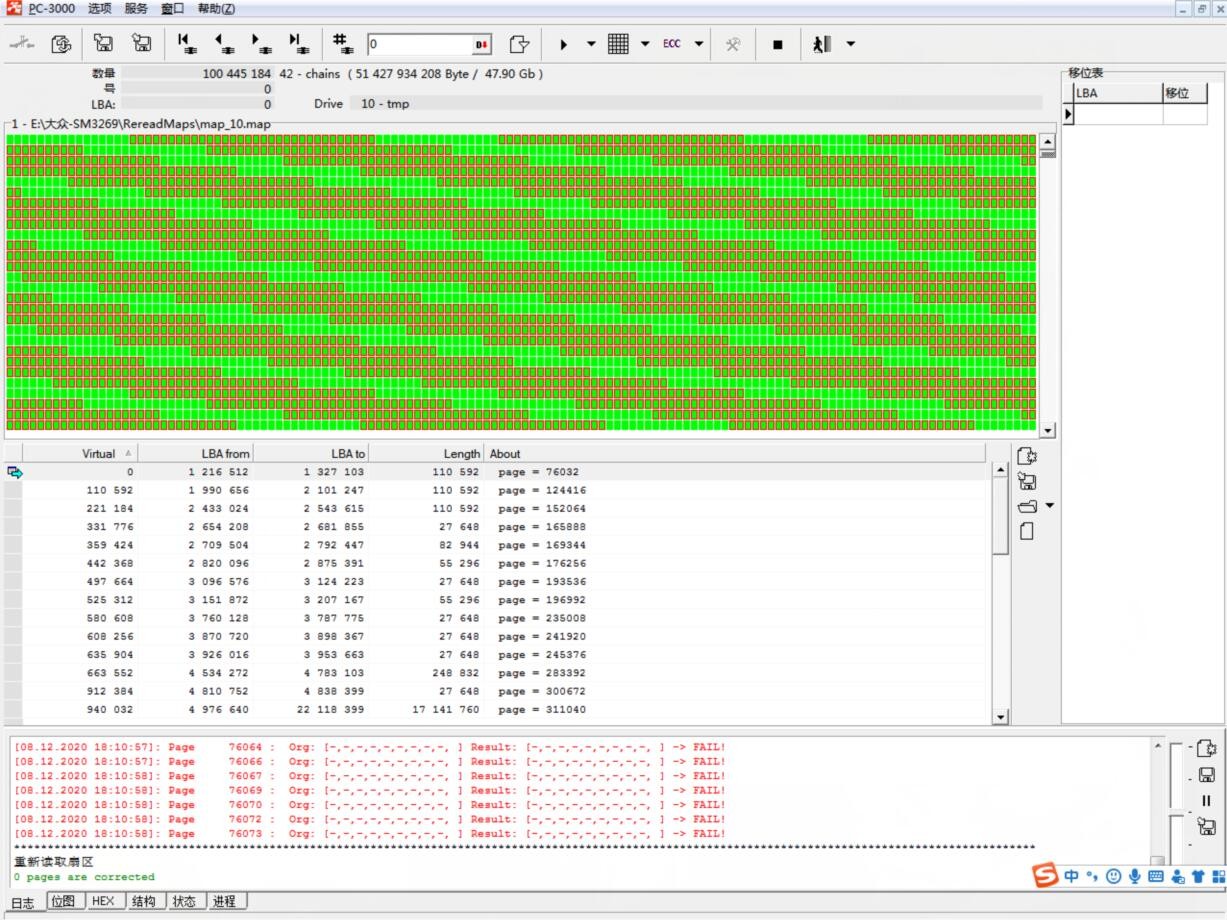Open the ECC dropdown arrow
Screen dimensions: 1227x920
point(699,44)
